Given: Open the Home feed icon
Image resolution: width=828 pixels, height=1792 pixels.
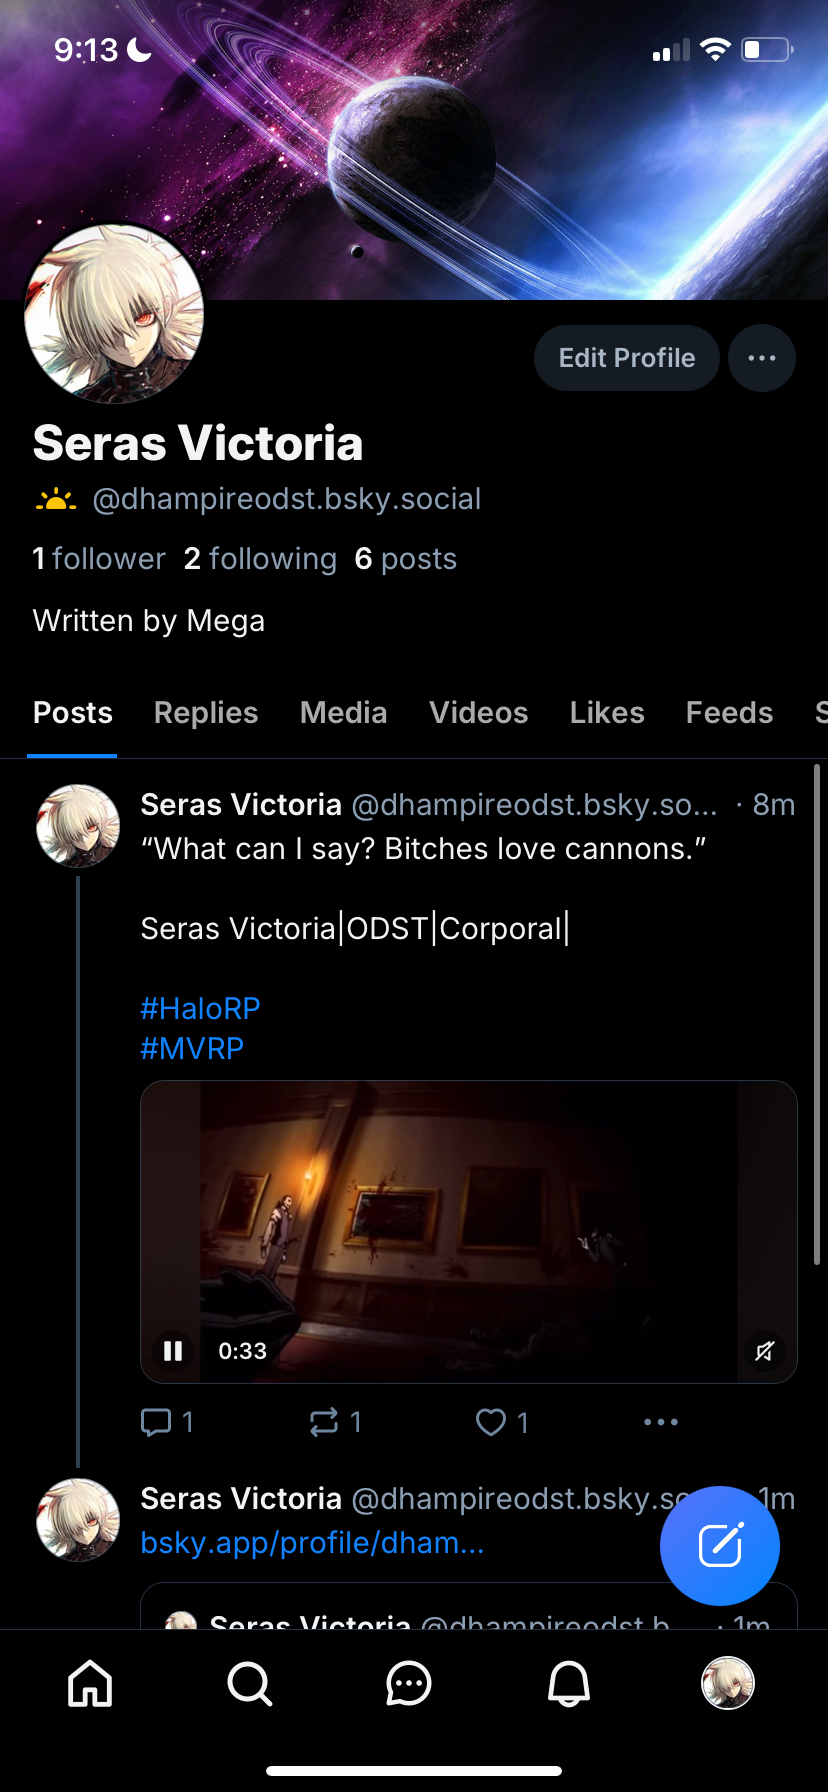Looking at the screenshot, I should pyautogui.click(x=90, y=1683).
